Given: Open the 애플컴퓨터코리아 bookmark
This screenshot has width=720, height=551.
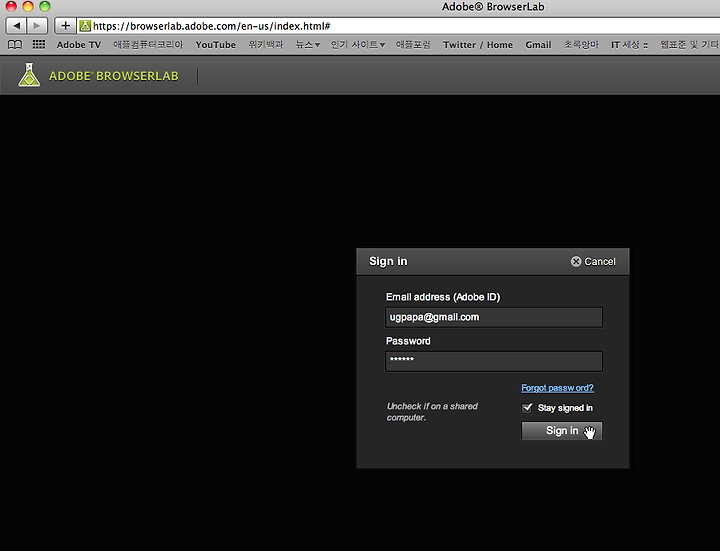Looking at the screenshot, I should (148, 45).
